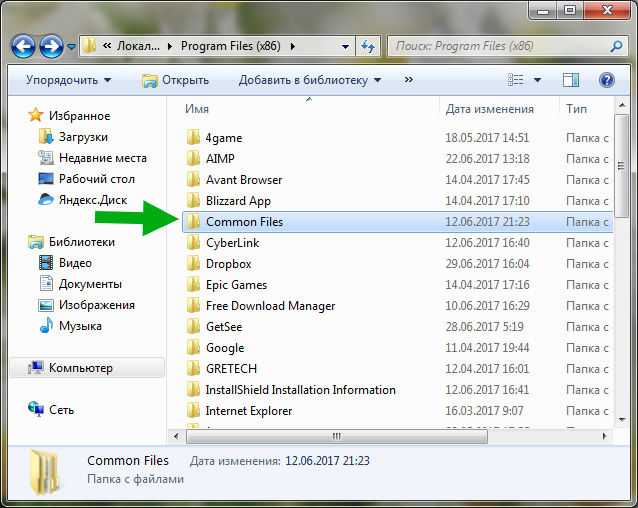
Task: Click the vertical scrollbar up arrow
Action: click(x=622, y=105)
